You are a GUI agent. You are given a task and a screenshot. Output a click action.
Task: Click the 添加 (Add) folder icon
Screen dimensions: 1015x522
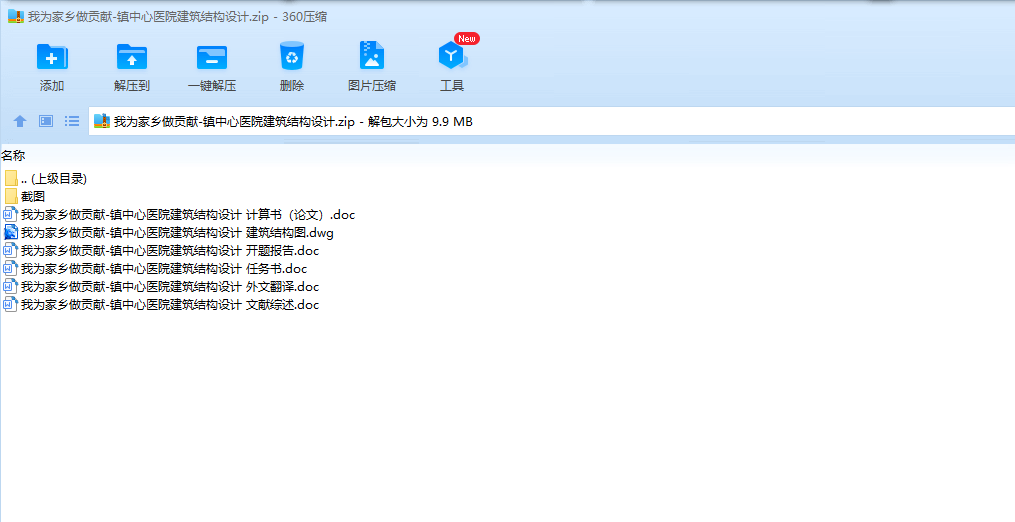(52, 57)
